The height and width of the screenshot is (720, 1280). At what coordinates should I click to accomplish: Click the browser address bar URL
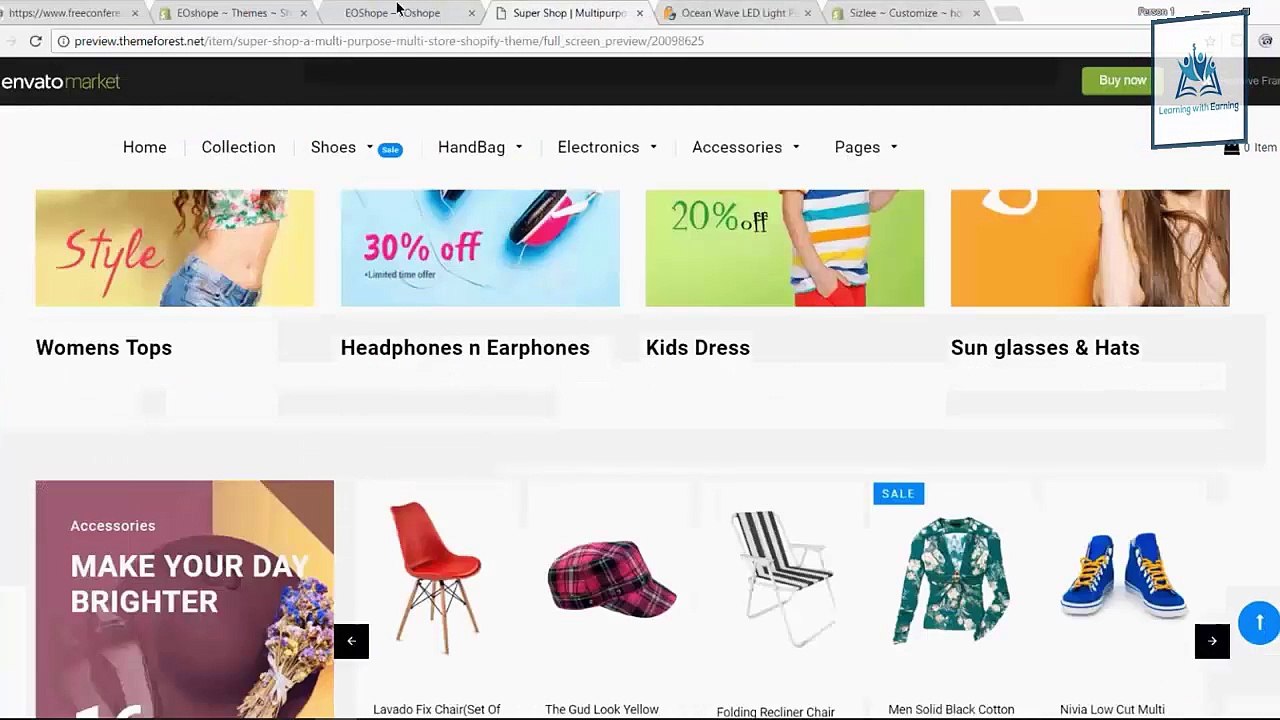(x=389, y=41)
